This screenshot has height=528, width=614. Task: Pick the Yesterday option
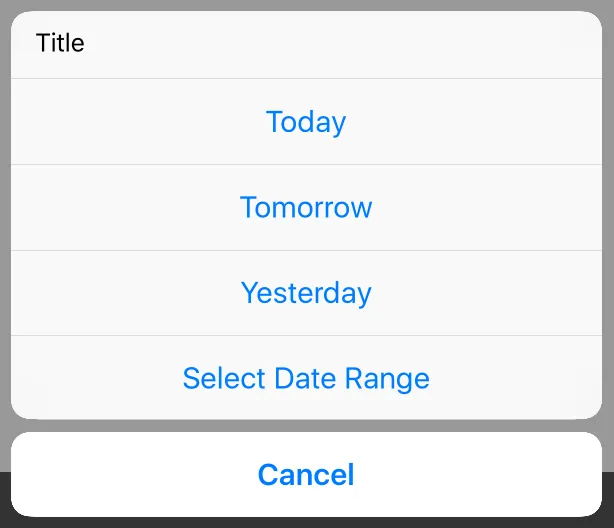(x=306, y=293)
